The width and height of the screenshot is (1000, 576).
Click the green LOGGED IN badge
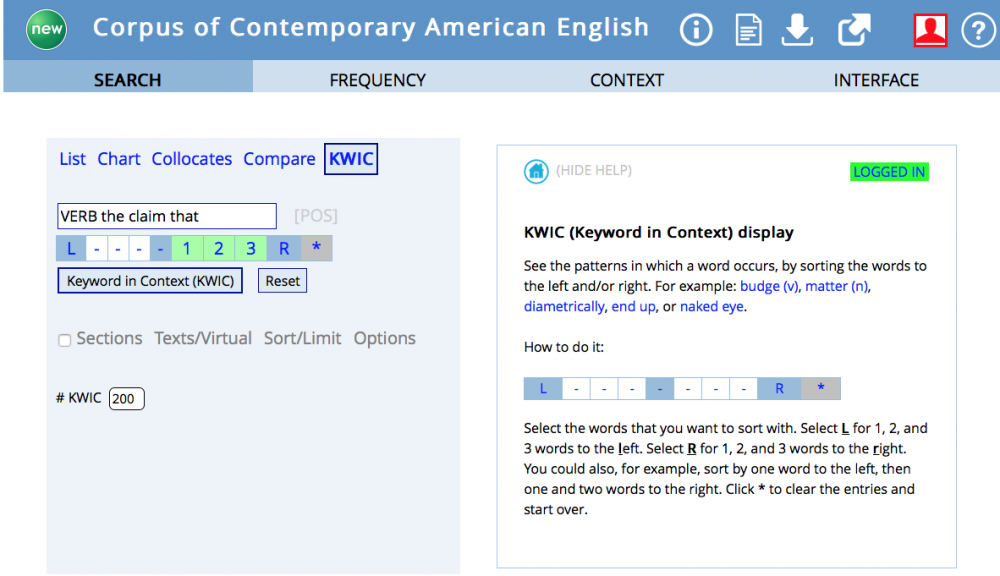click(x=889, y=172)
